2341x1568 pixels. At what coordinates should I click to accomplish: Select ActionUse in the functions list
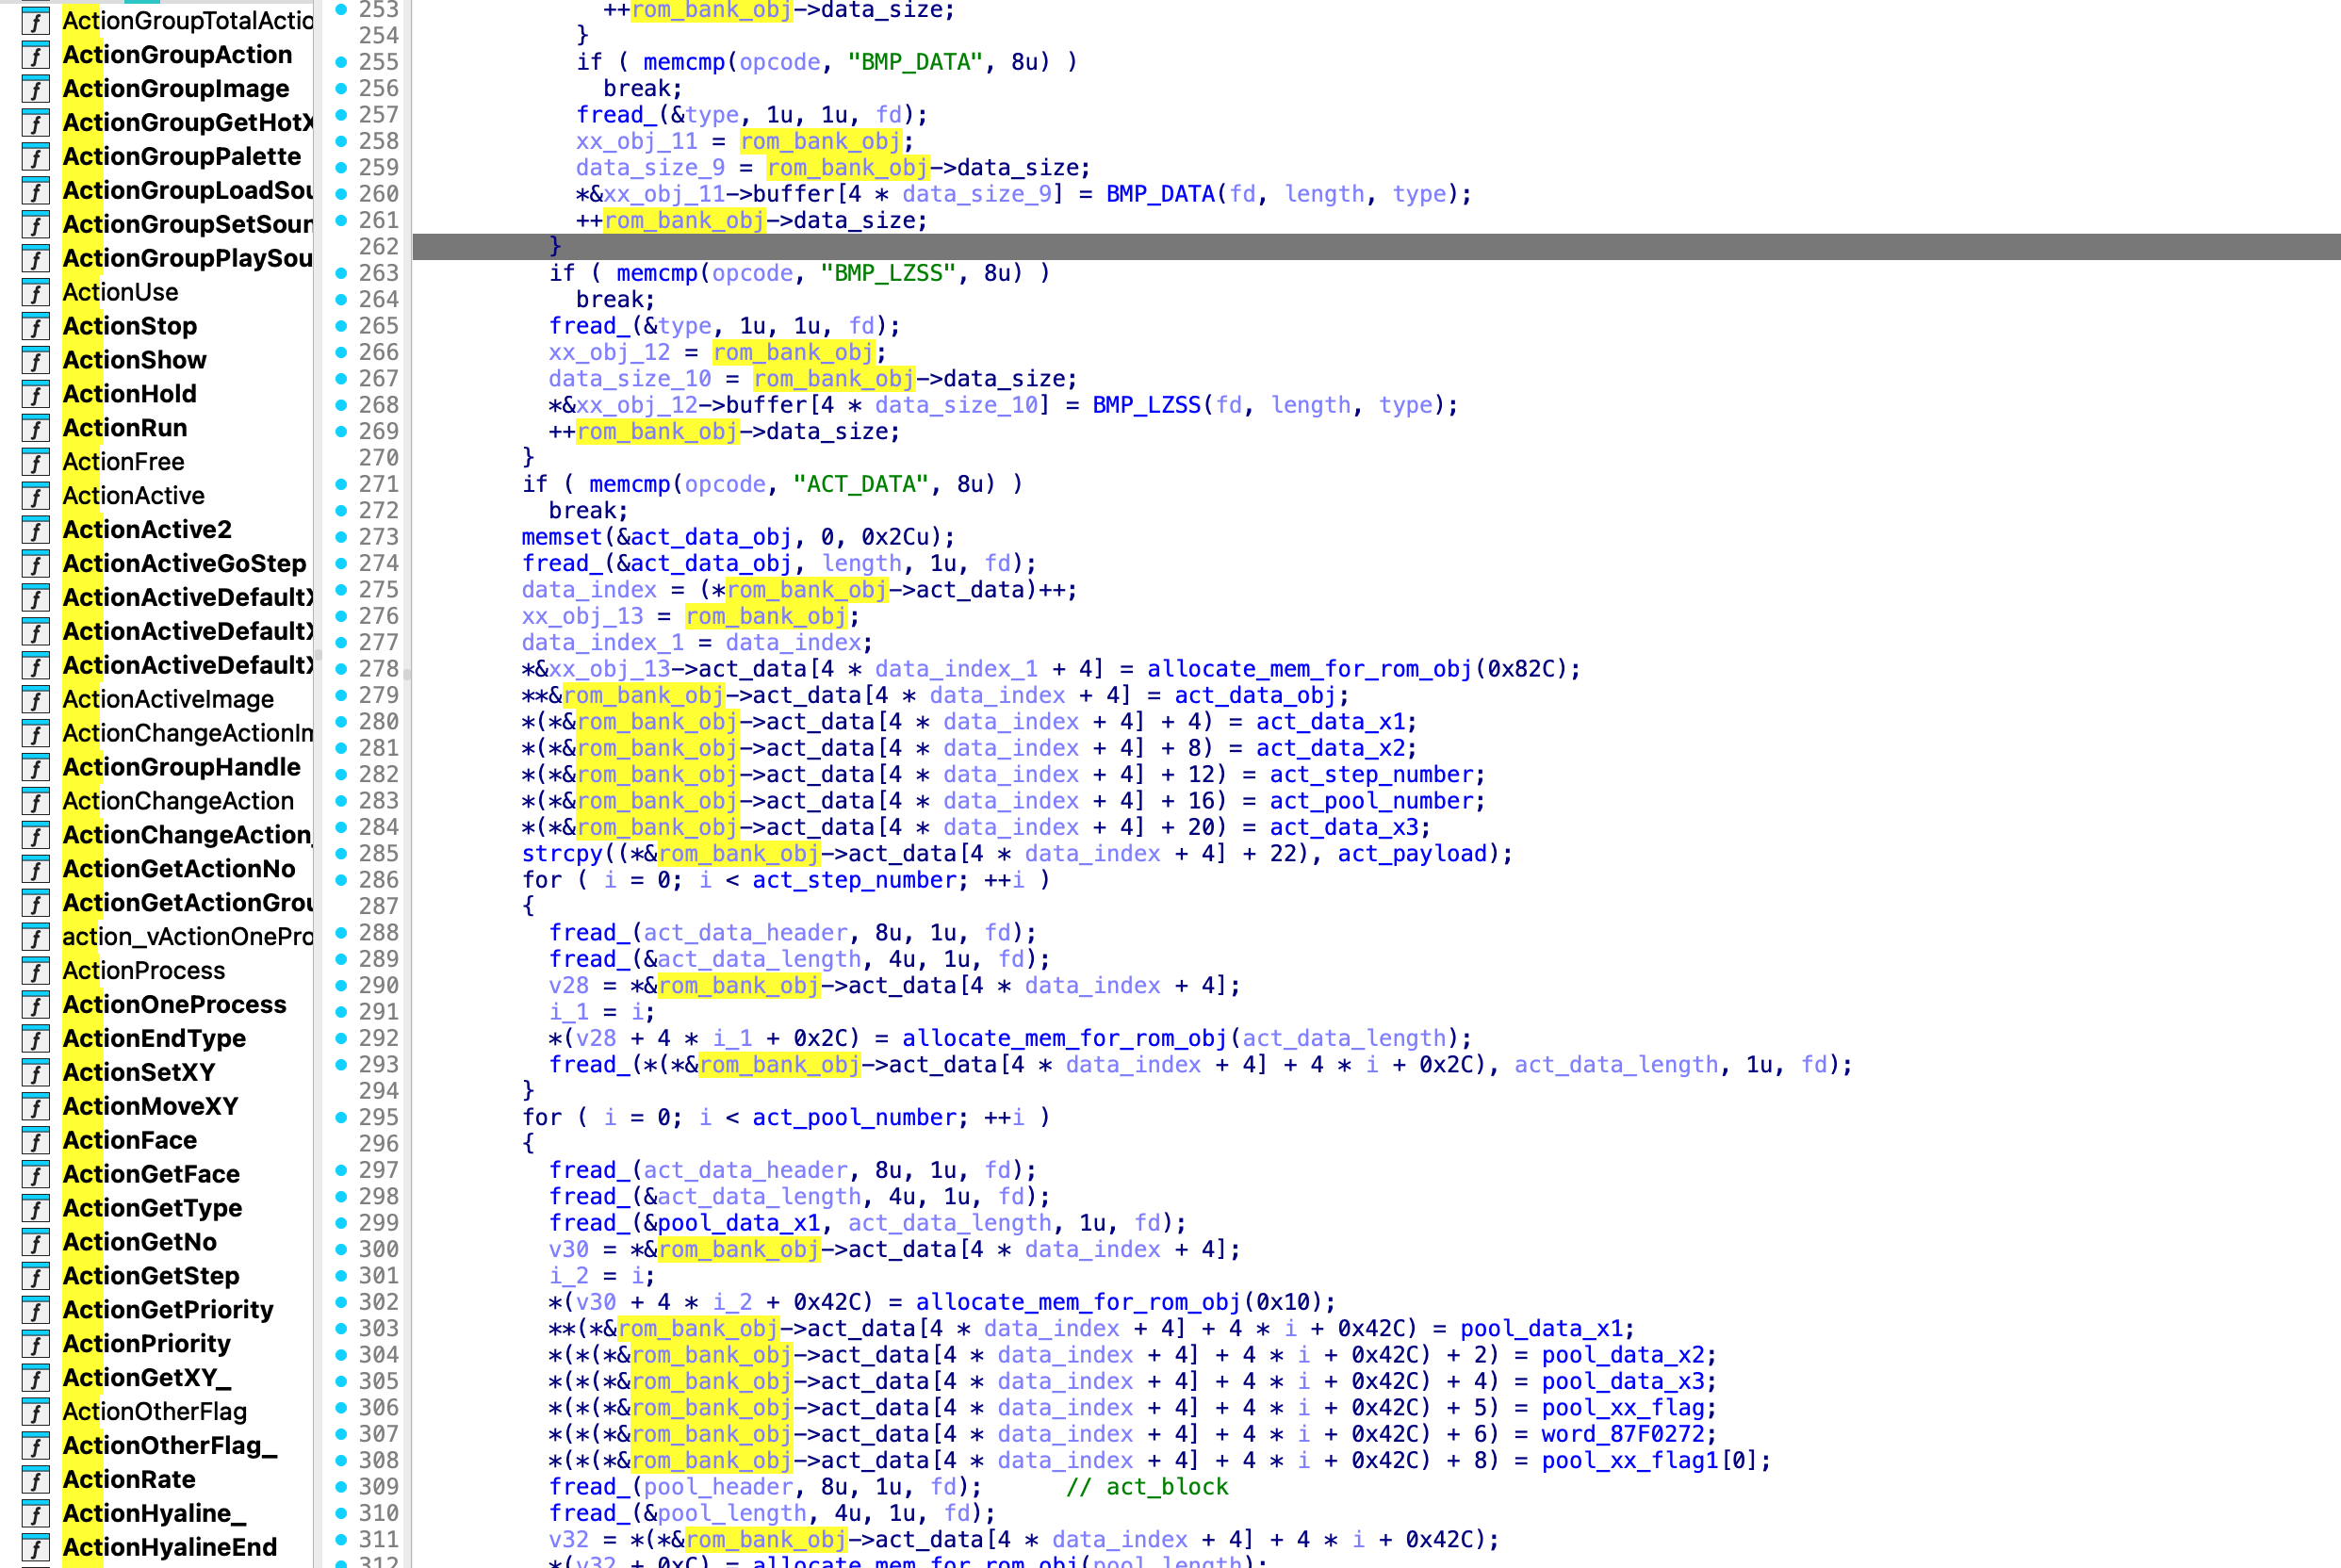[120, 293]
